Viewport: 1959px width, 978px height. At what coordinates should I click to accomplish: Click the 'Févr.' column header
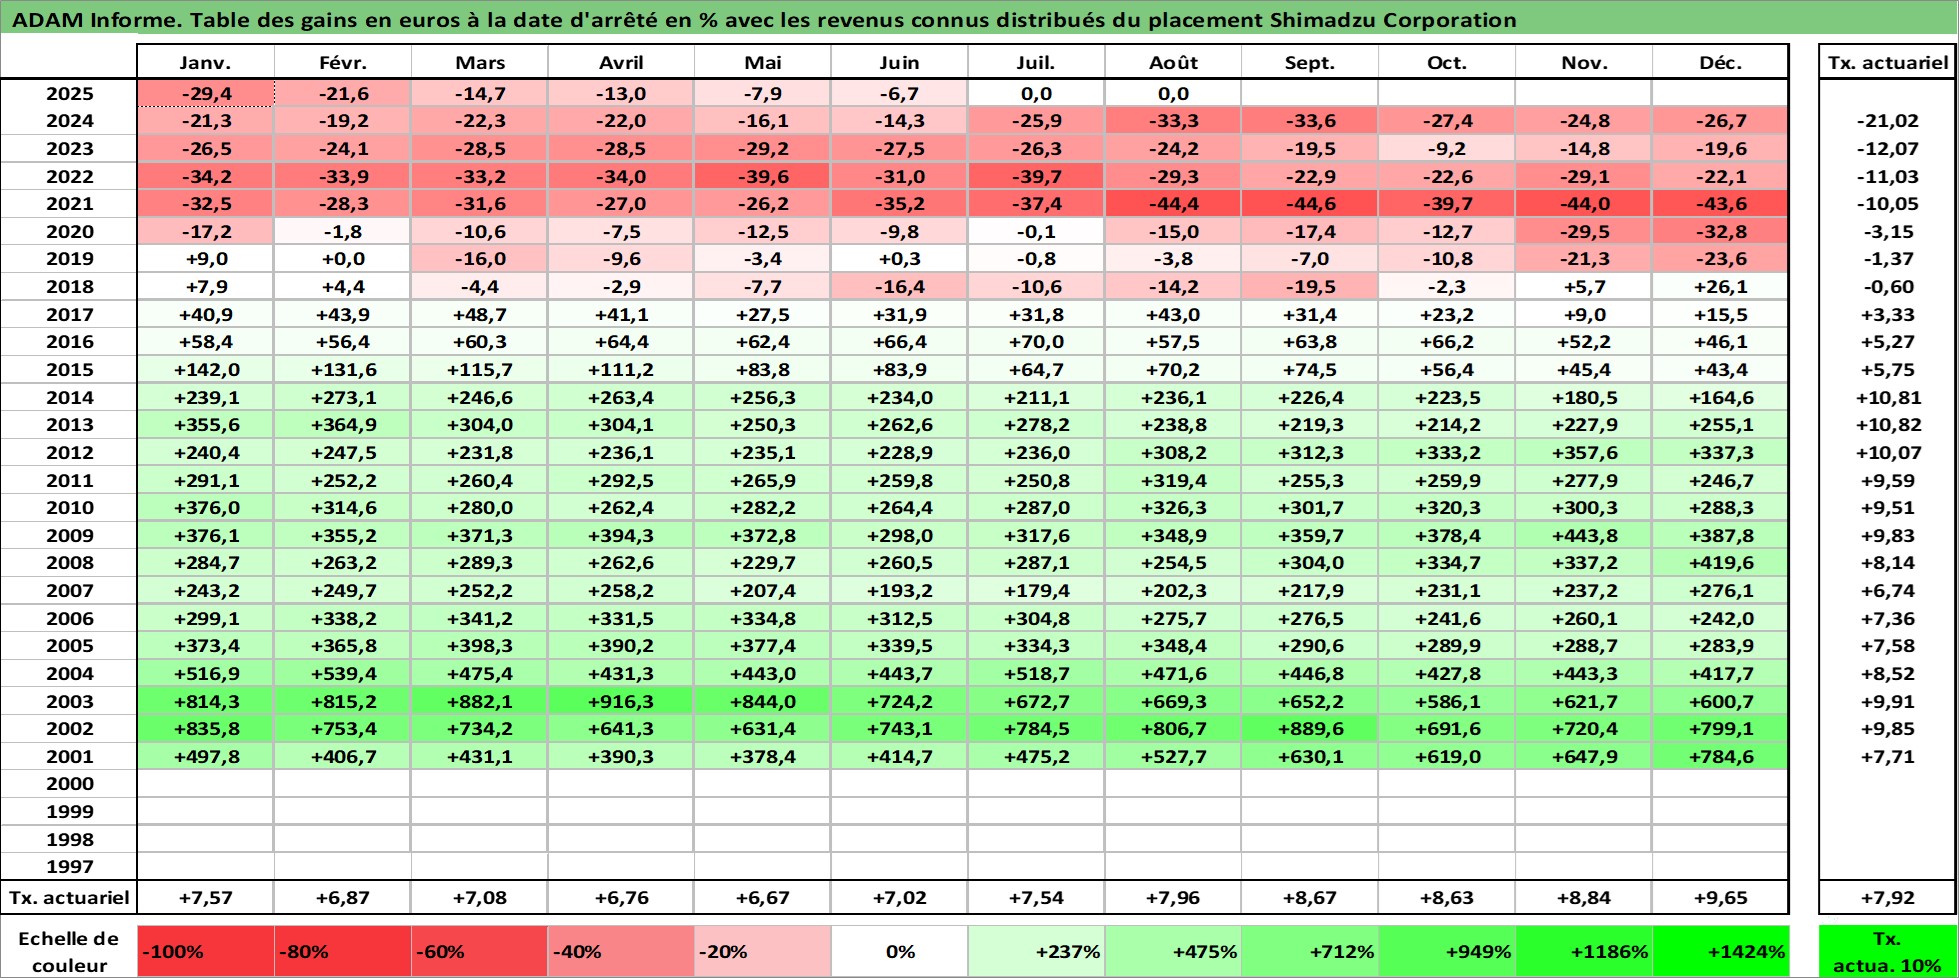click(x=342, y=62)
